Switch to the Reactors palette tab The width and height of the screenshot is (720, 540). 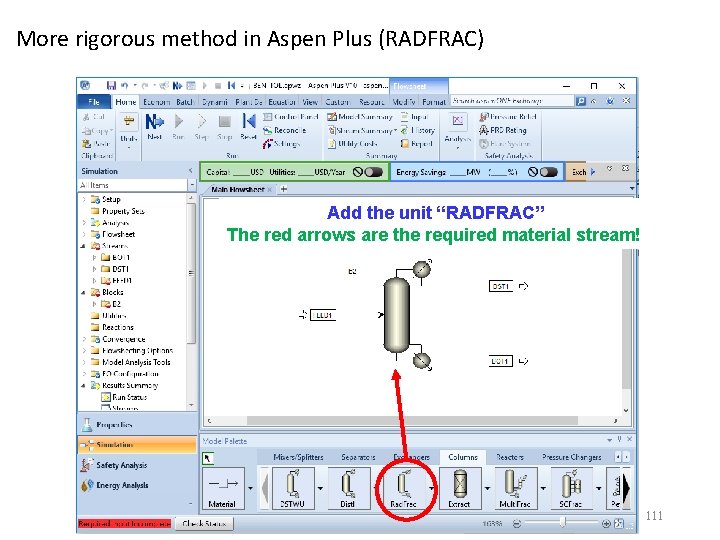click(510, 457)
